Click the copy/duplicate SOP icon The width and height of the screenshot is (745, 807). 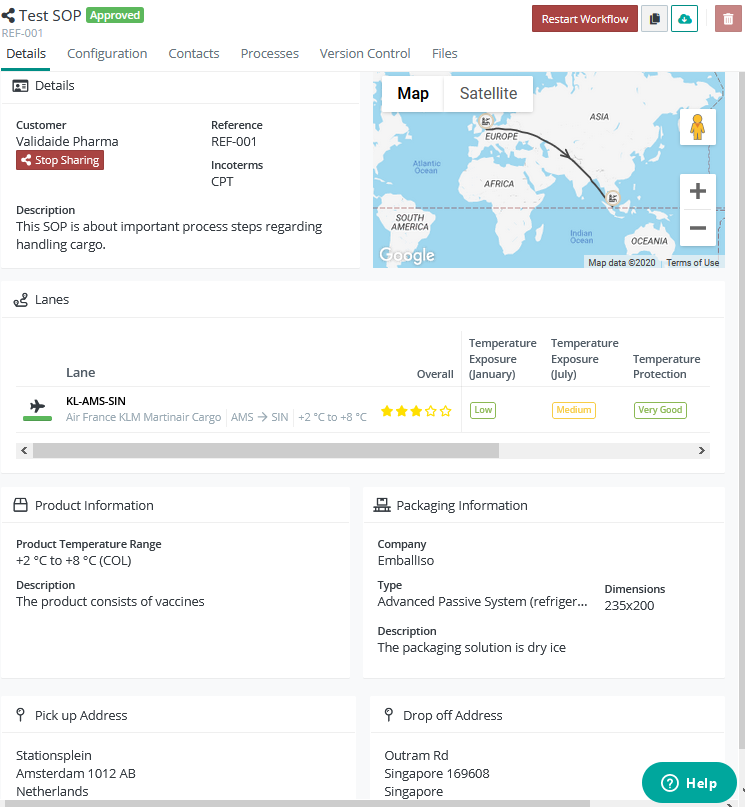click(x=655, y=18)
